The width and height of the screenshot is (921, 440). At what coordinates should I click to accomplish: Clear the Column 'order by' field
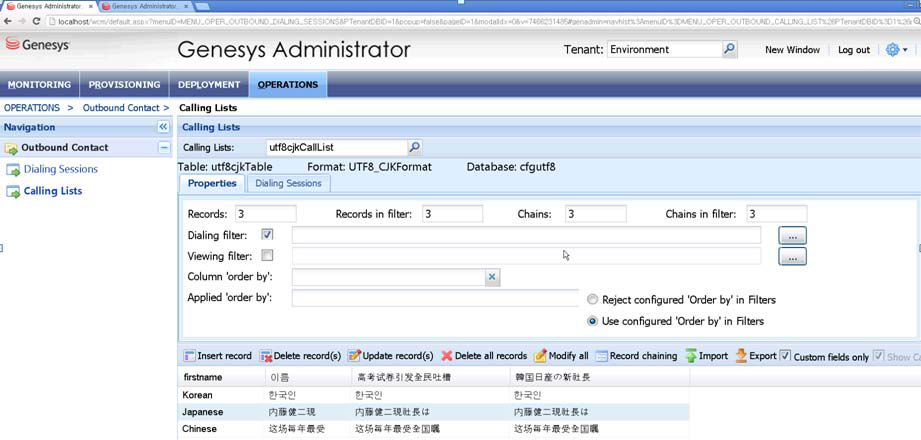(492, 277)
